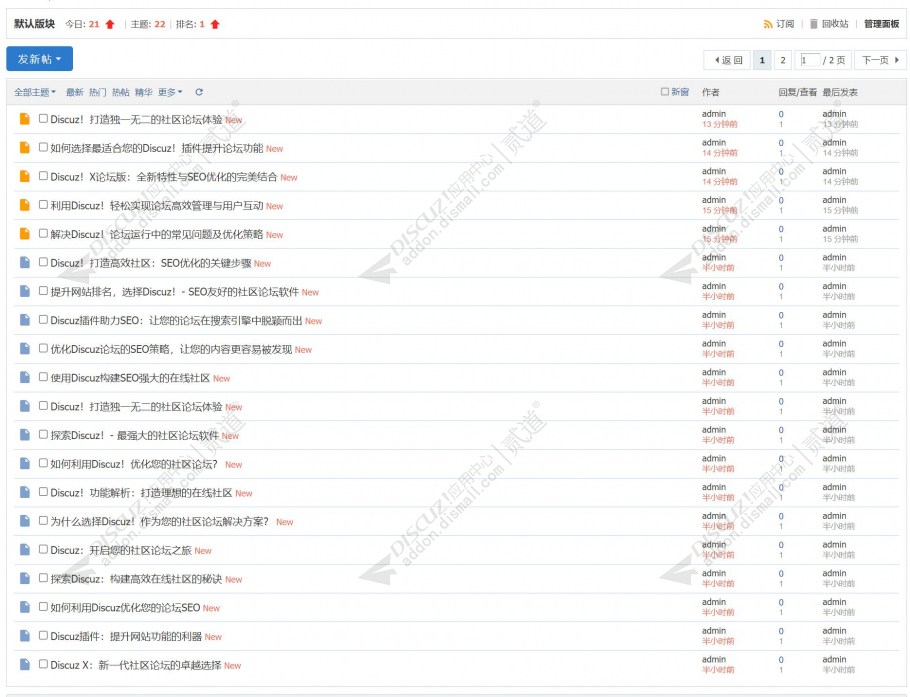
Task: Sort by 作者 column header
Action: coord(710,92)
